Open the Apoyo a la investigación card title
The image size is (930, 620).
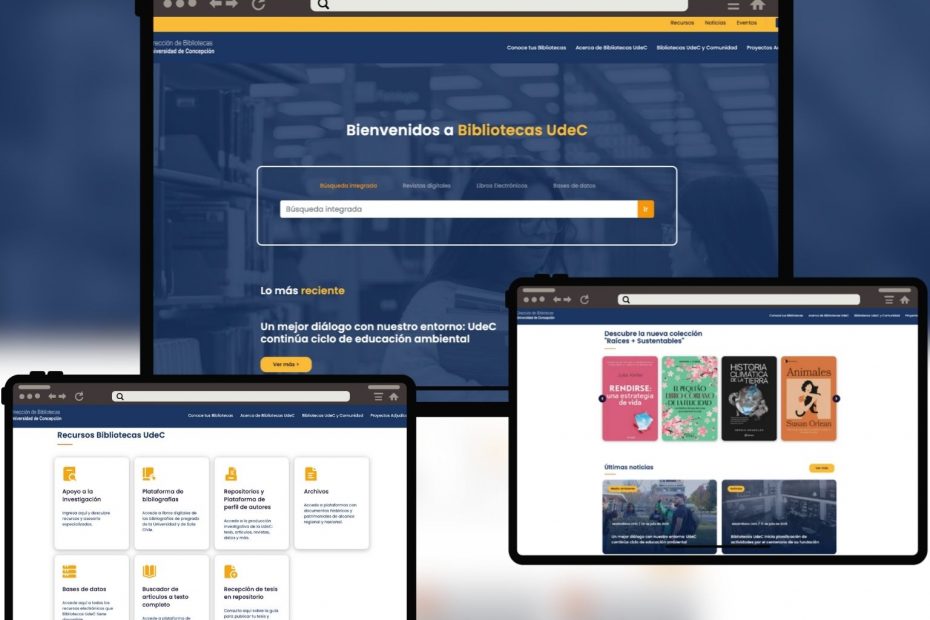81,495
